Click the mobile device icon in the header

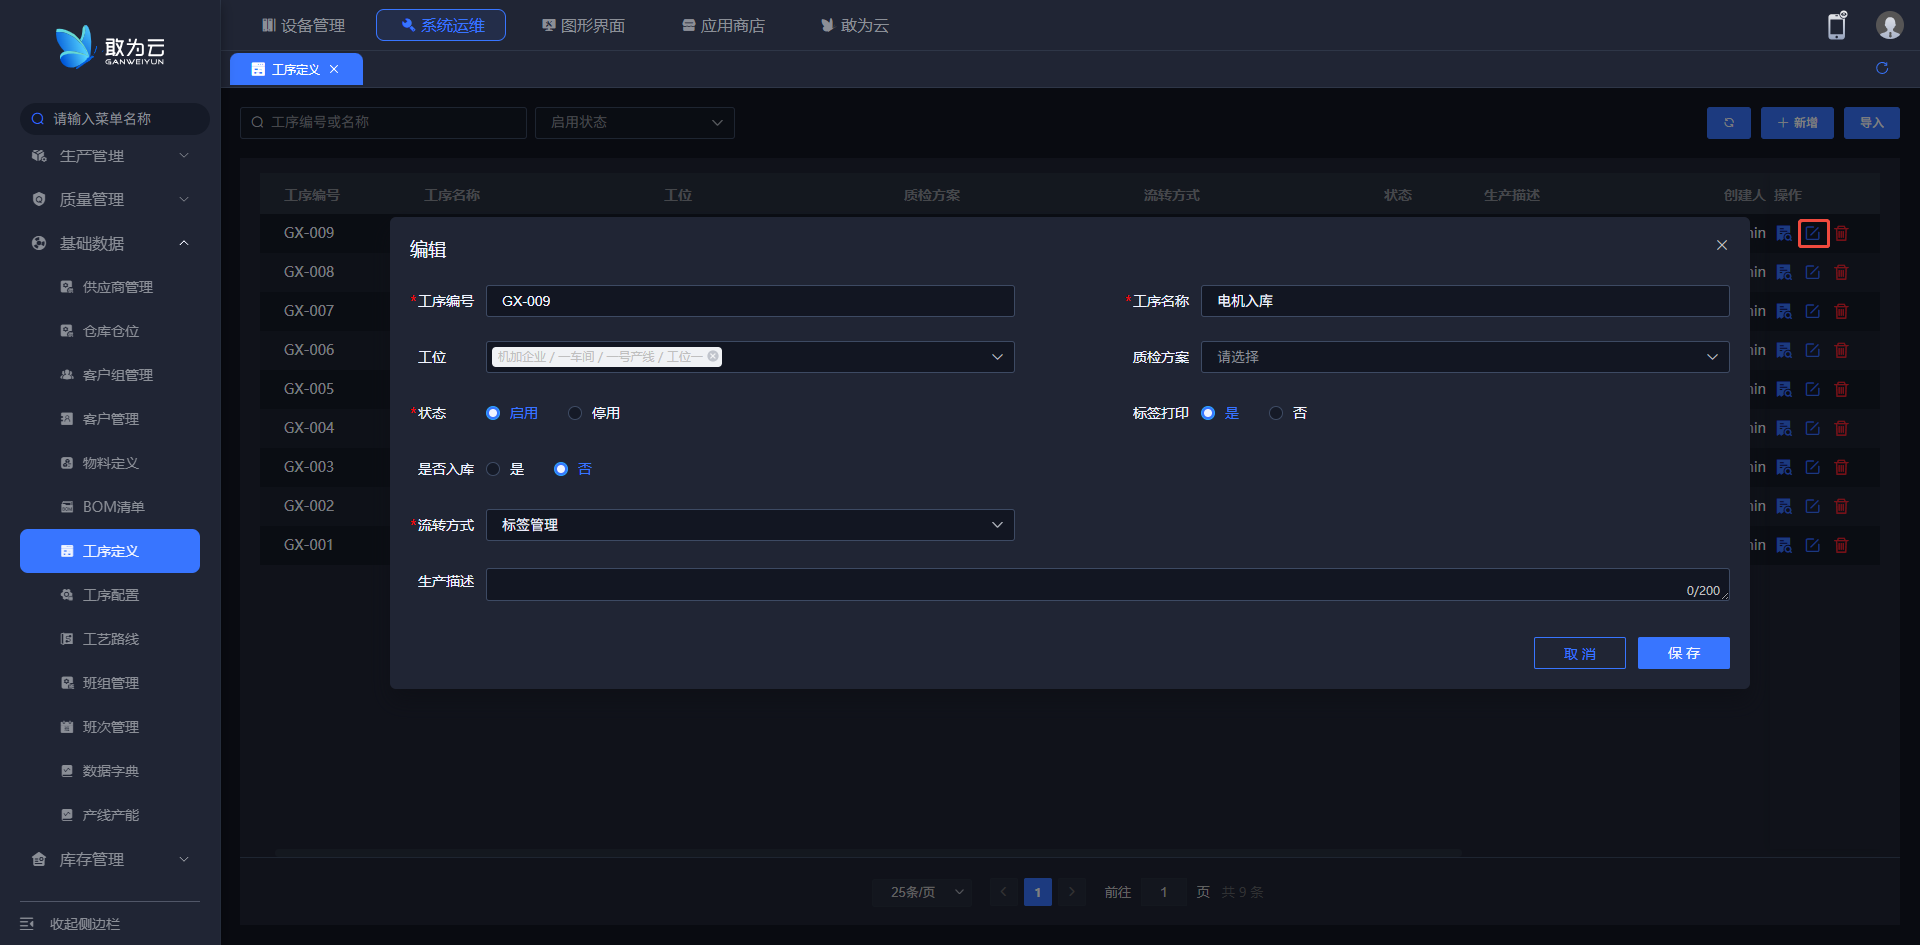point(1836,26)
